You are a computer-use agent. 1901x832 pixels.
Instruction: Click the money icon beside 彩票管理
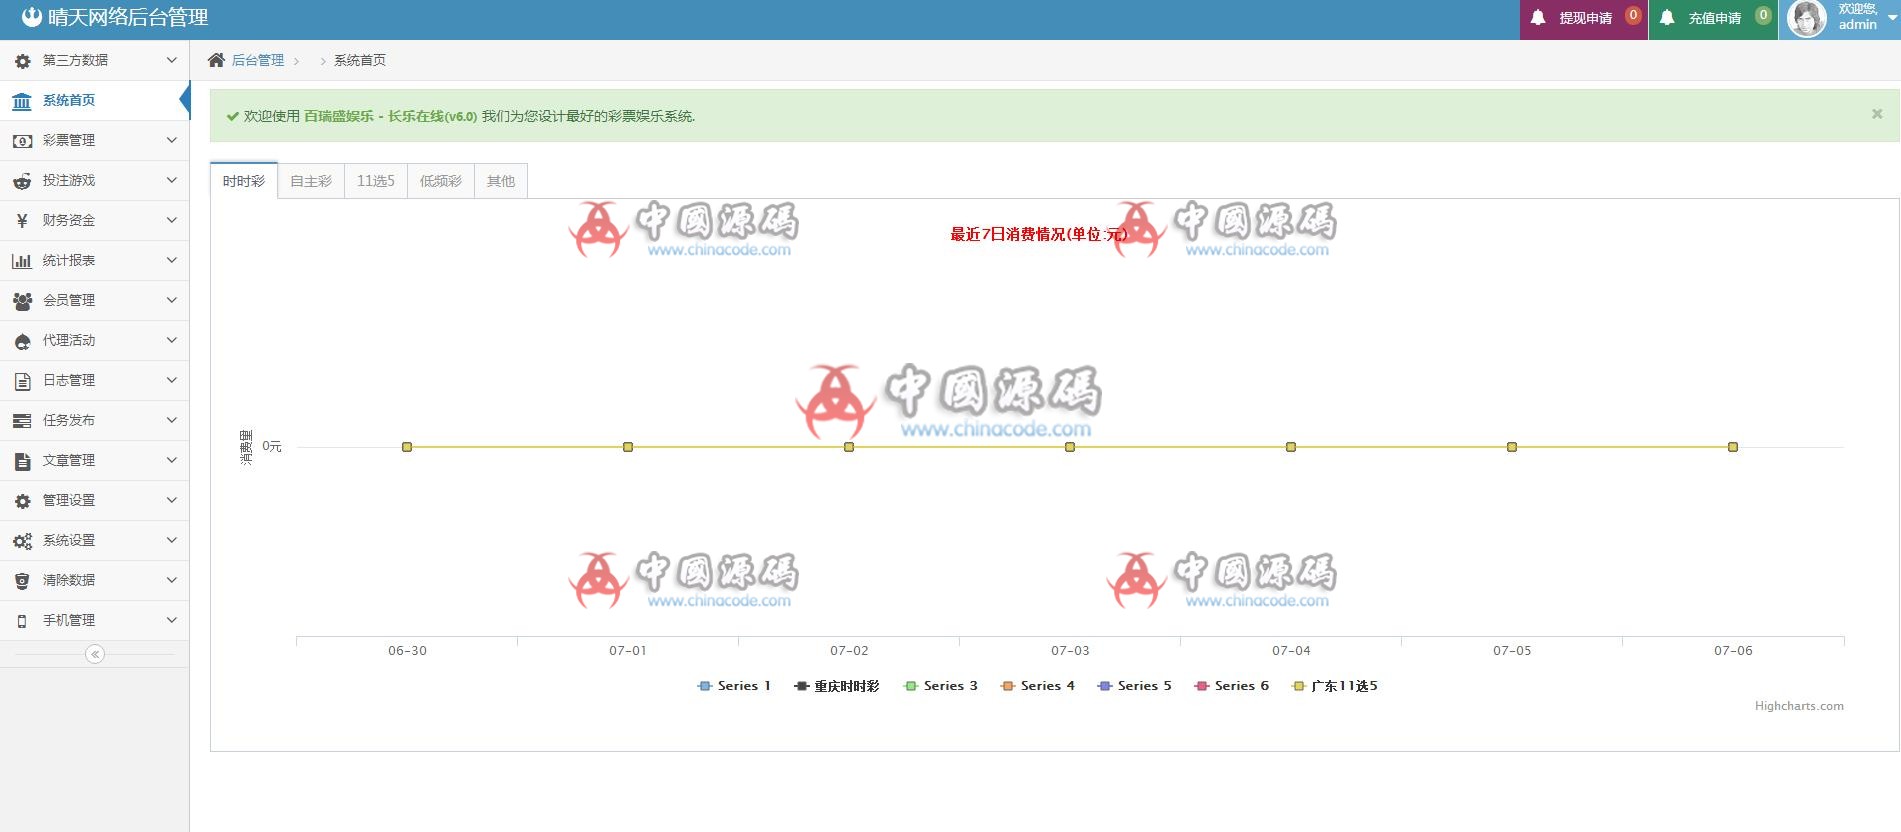pyautogui.click(x=22, y=141)
